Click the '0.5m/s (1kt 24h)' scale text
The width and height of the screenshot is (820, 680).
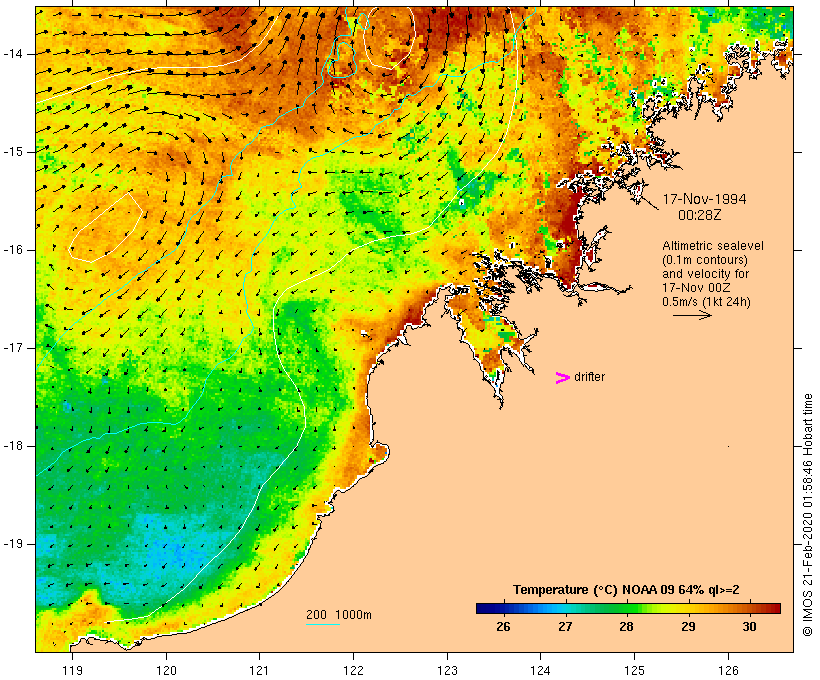pos(707,302)
